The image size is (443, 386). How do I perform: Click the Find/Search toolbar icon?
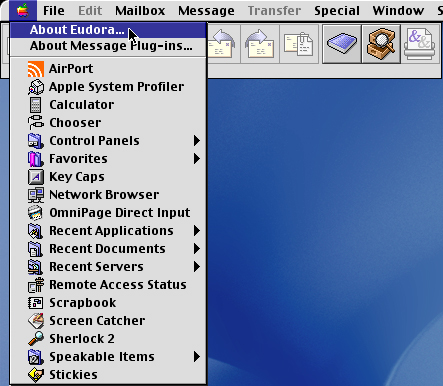click(x=381, y=44)
